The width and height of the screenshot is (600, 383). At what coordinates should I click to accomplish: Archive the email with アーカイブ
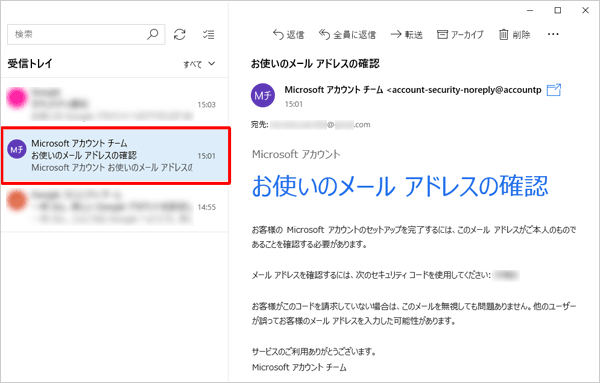[x=460, y=35]
